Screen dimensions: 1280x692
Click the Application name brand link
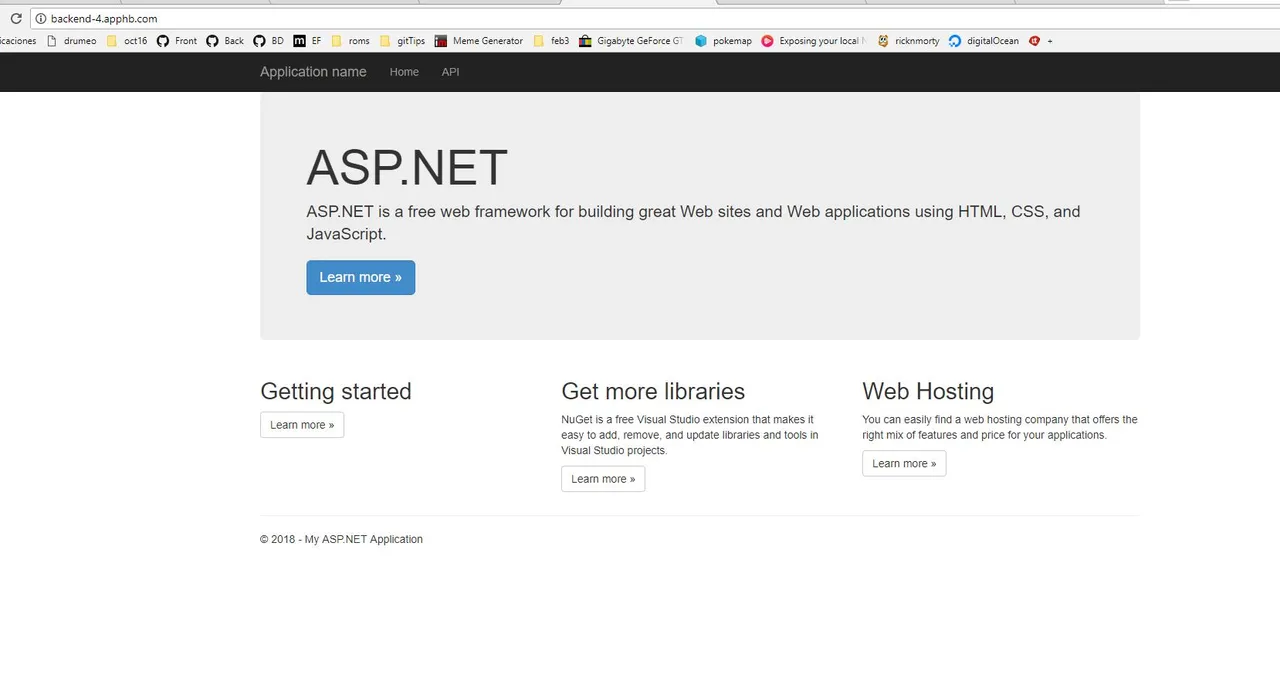[313, 72]
